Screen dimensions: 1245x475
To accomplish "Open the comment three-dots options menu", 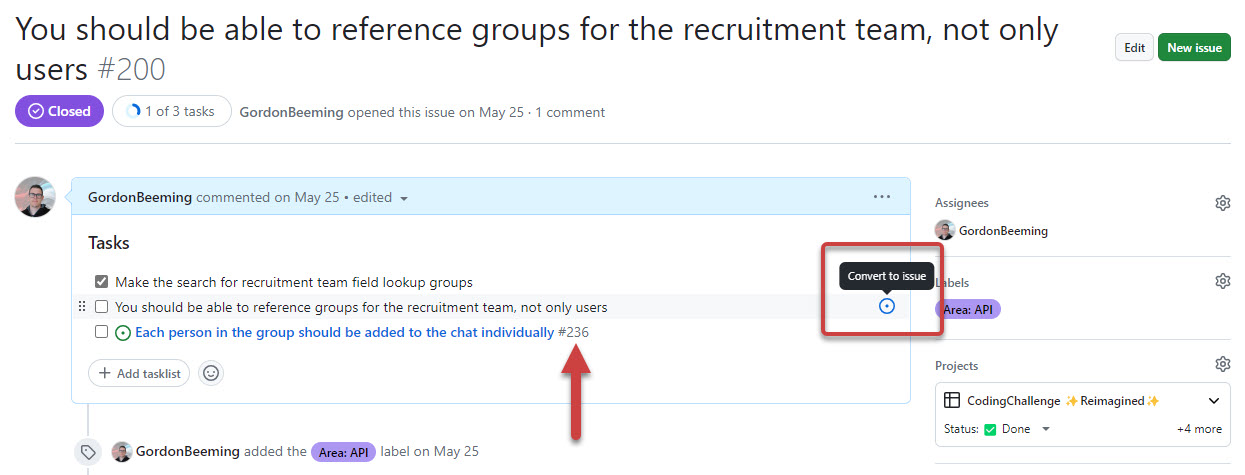I will (881, 197).
